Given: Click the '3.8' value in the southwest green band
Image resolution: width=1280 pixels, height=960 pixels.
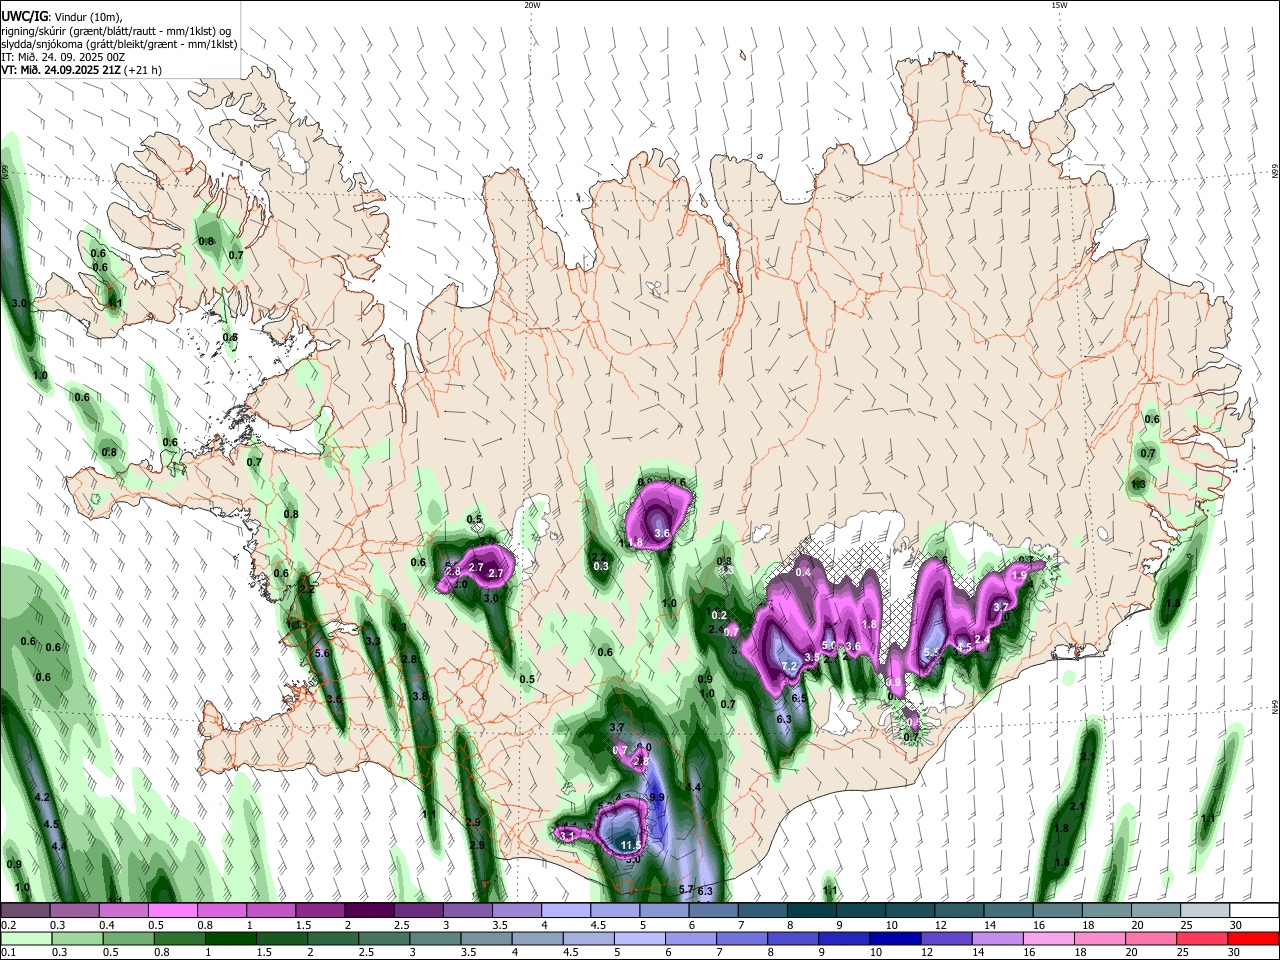Looking at the screenshot, I should click(420, 697).
